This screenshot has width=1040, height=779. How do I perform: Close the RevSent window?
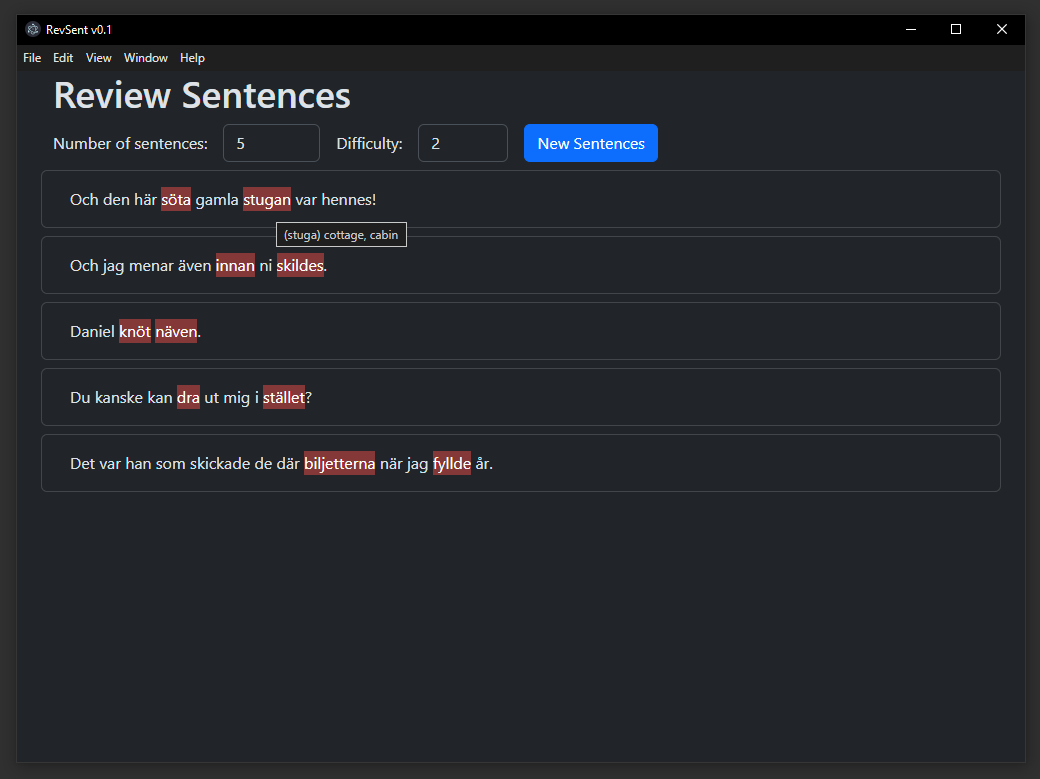(1002, 29)
